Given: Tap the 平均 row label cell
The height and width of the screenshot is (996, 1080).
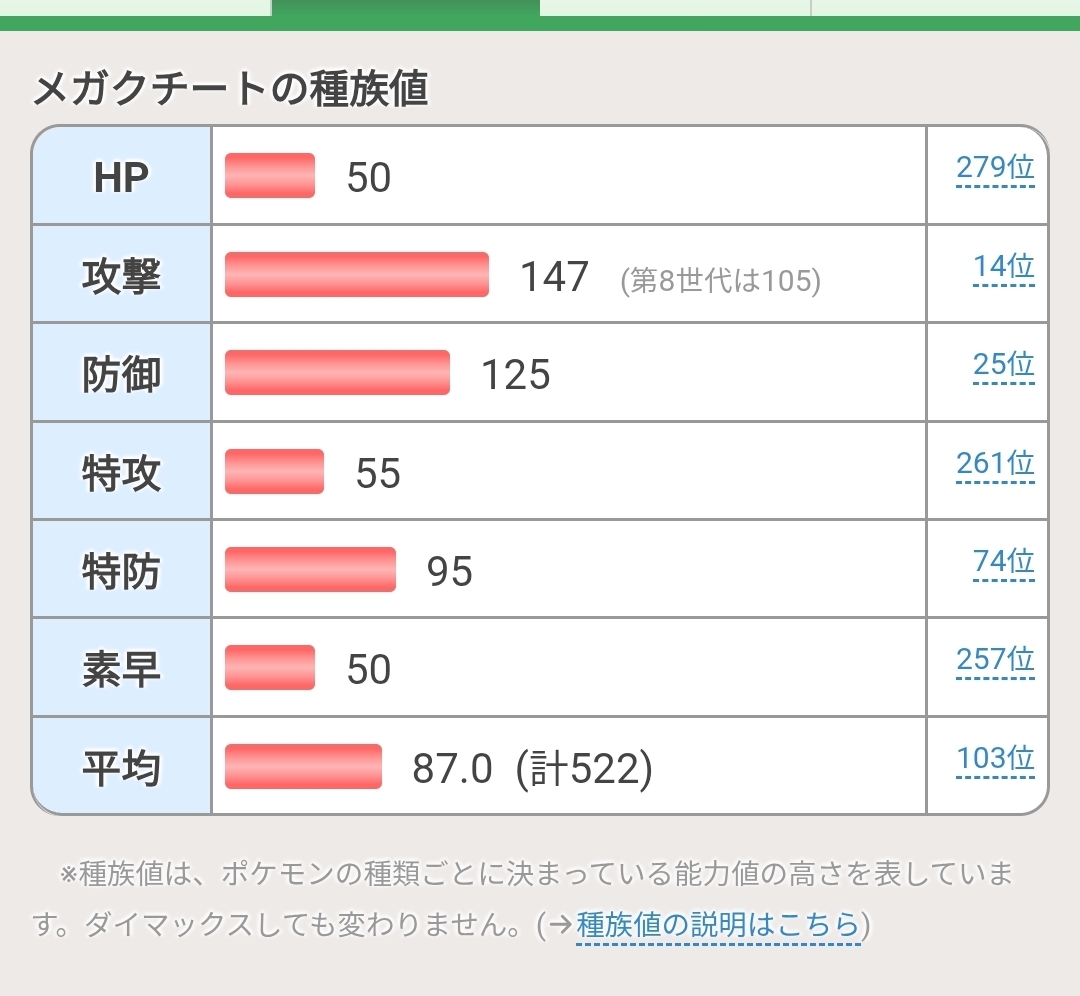Looking at the screenshot, I should pyautogui.click(x=122, y=767).
